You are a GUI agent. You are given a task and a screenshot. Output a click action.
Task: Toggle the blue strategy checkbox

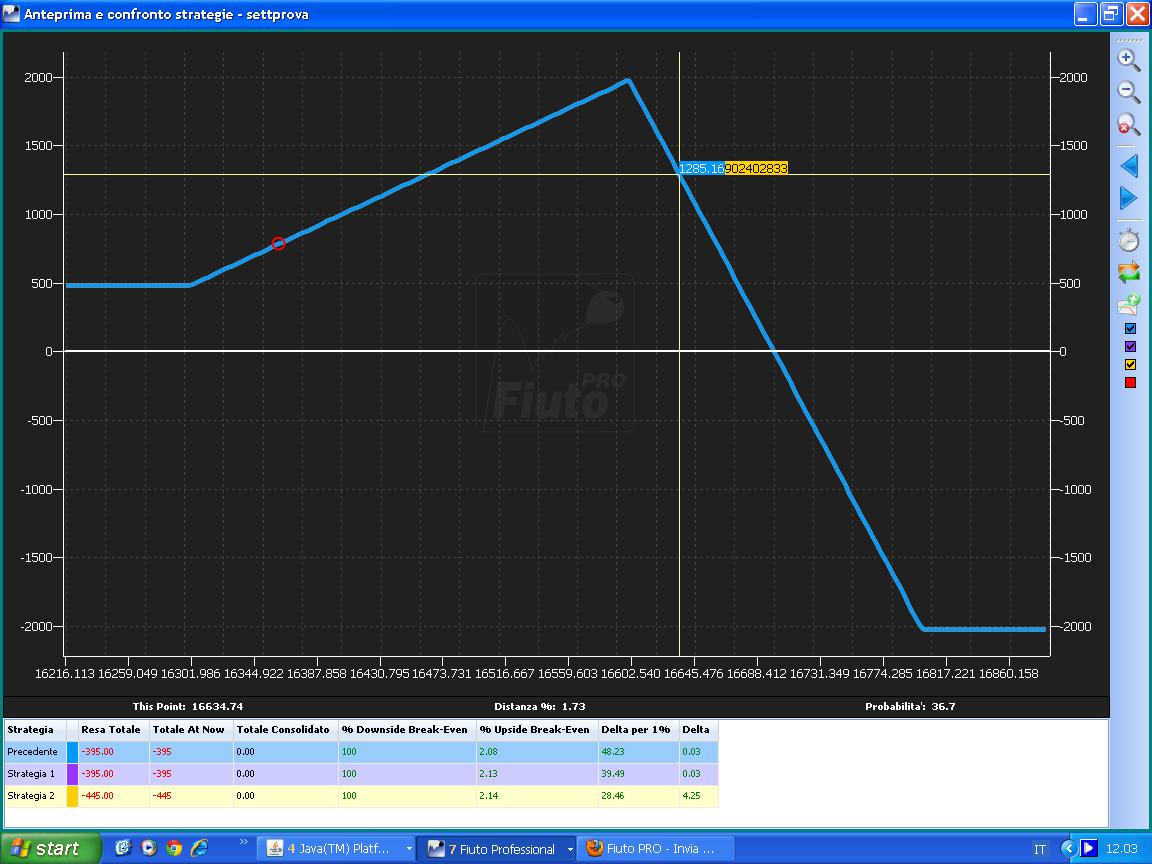[1131, 328]
